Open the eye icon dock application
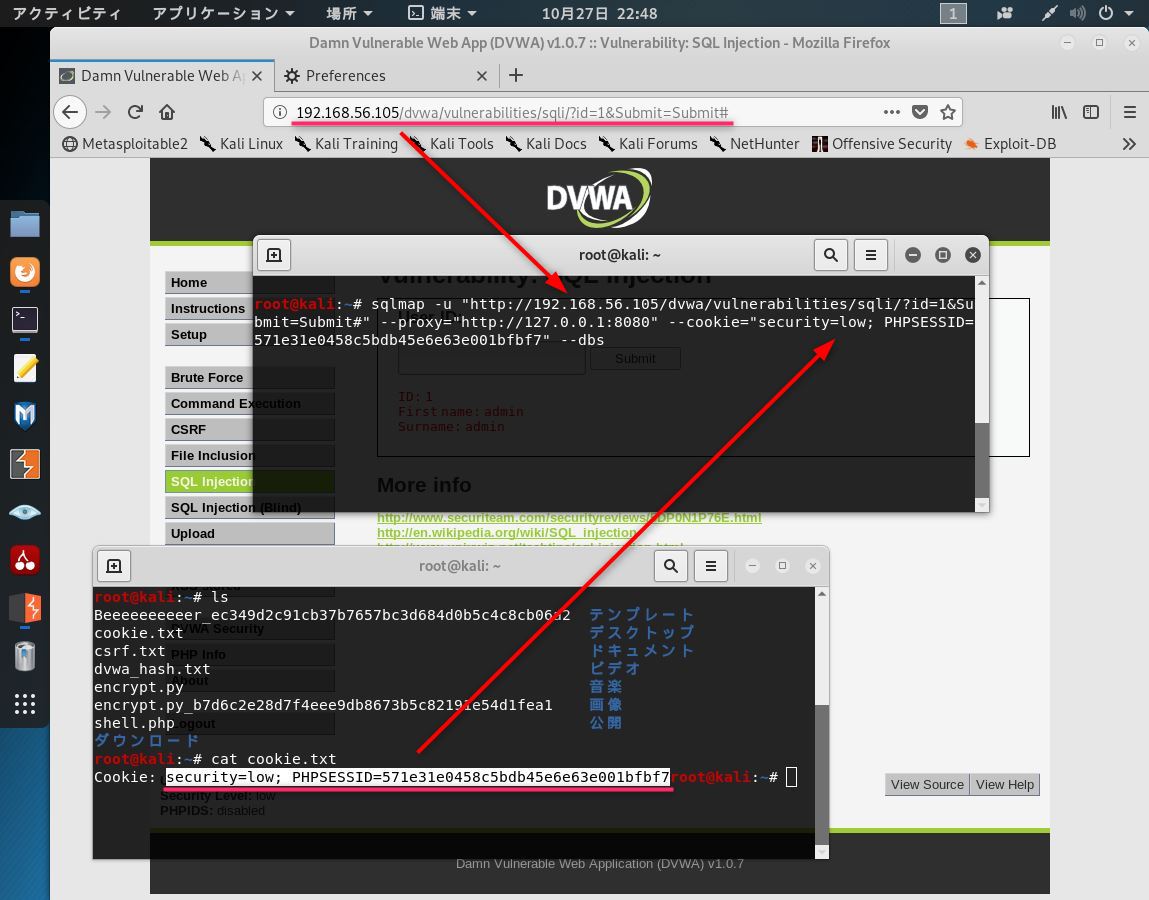The height and width of the screenshot is (900, 1149). 25,512
